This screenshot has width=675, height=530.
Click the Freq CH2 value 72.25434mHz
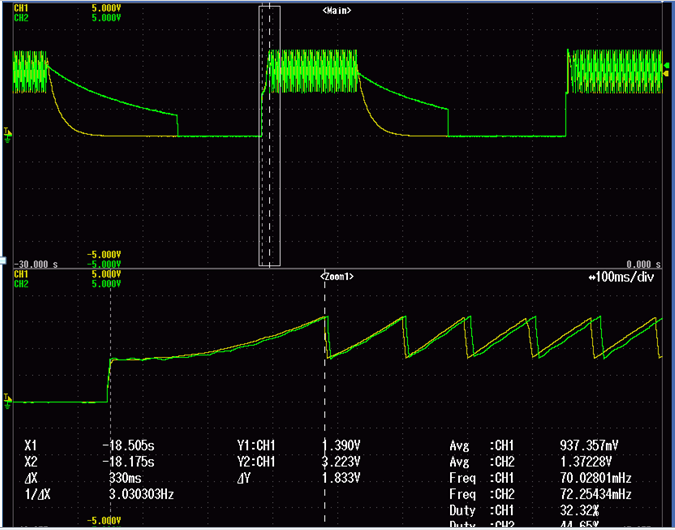pyautogui.click(x=595, y=494)
